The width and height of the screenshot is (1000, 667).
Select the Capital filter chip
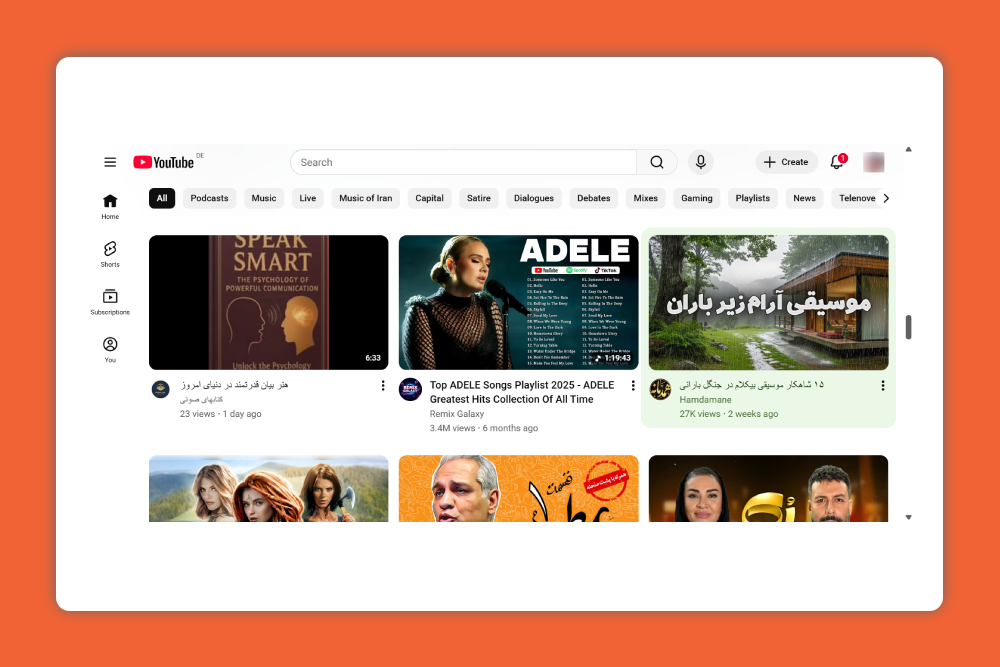tap(429, 198)
